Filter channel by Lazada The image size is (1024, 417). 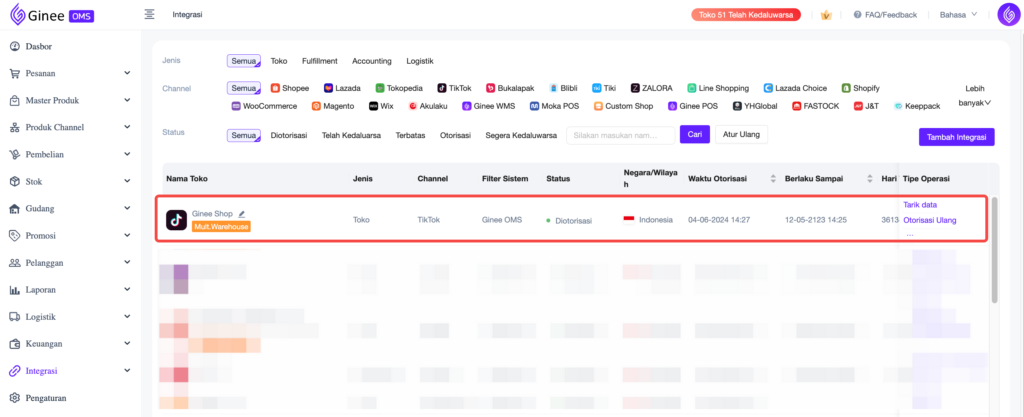(x=342, y=88)
